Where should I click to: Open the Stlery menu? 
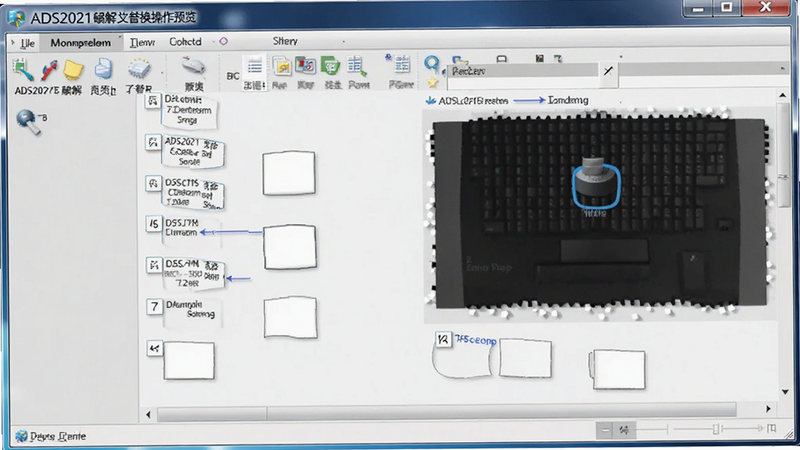pos(285,41)
